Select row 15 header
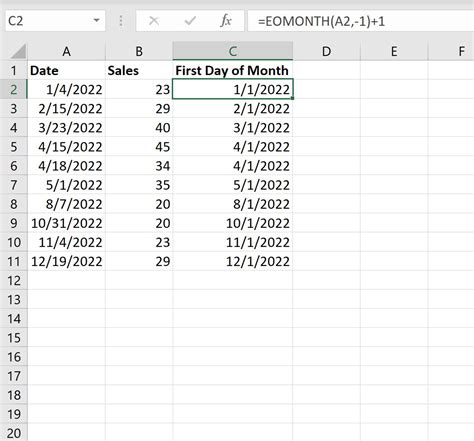This screenshot has height=441, width=474. click(x=14, y=338)
